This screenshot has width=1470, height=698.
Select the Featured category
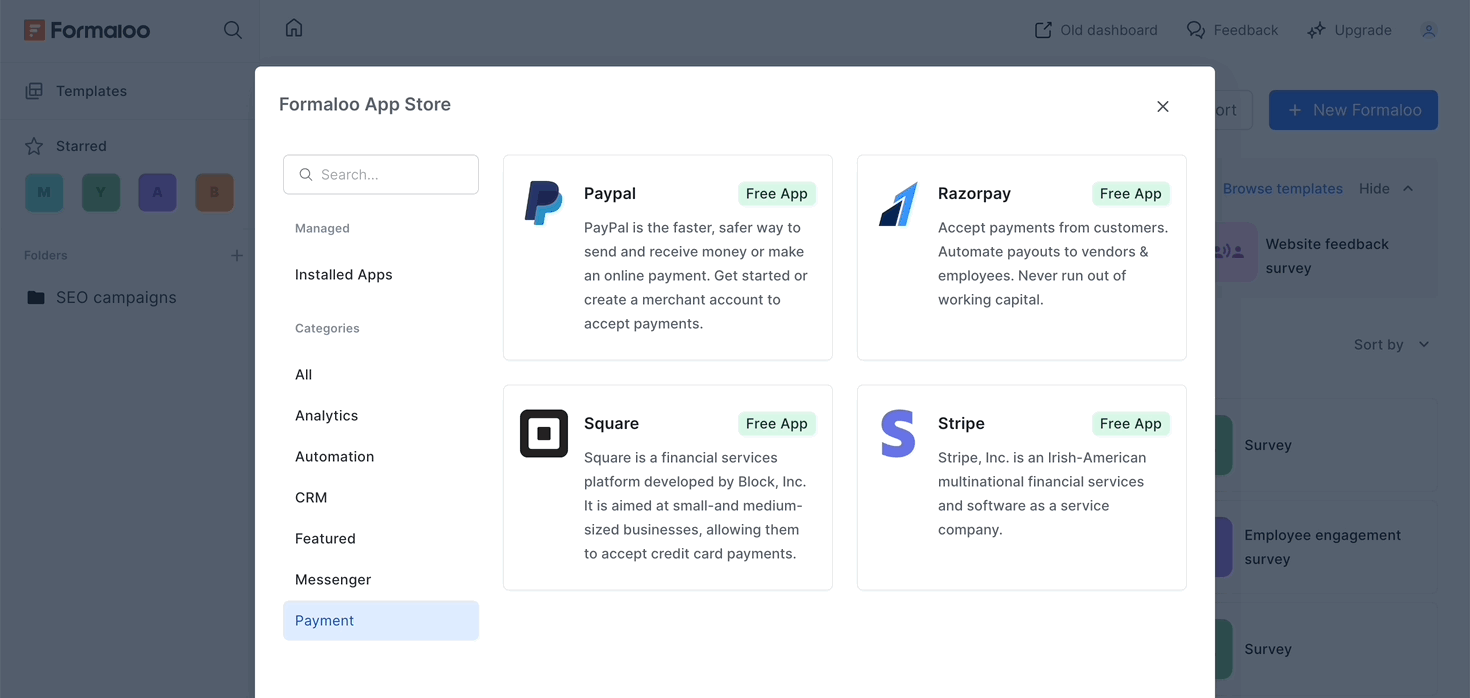tap(326, 538)
